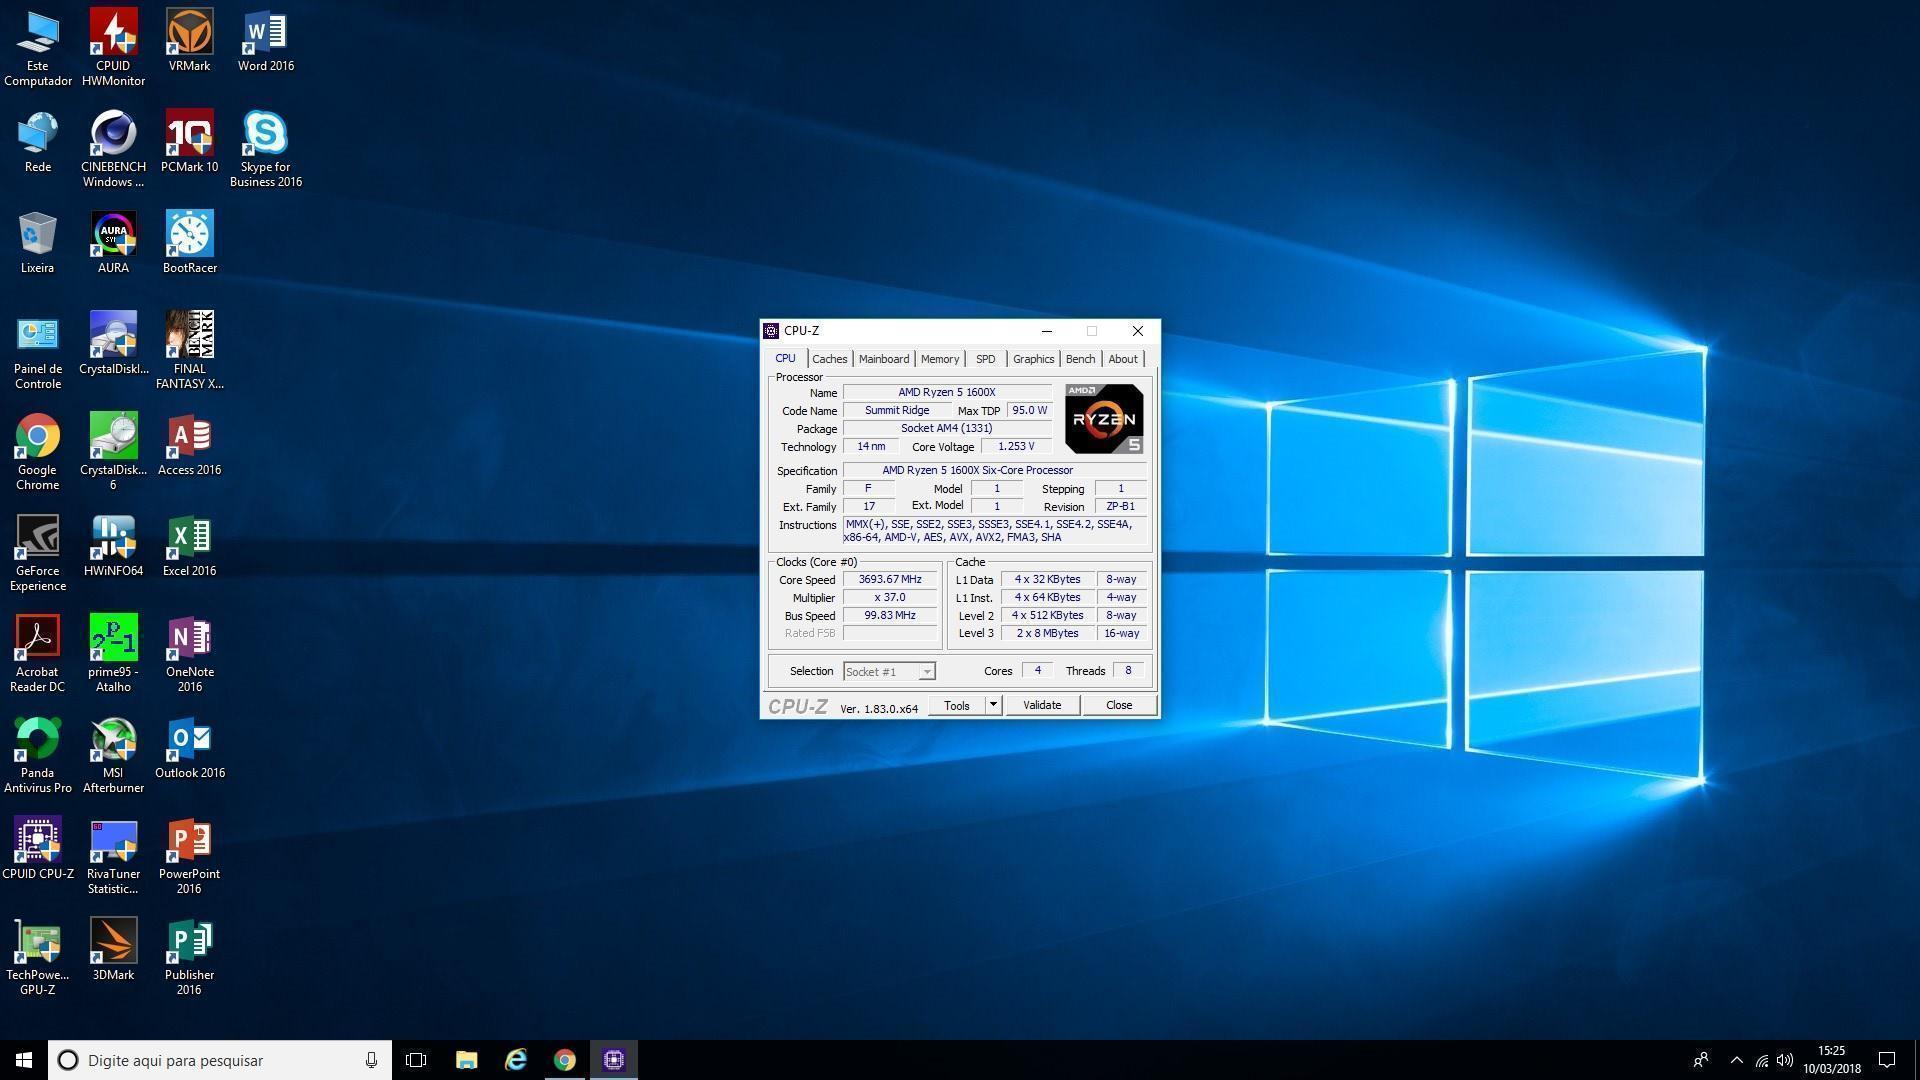Screen dimensions: 1920x1080
Task: Open the AURA lighting app icon
Action: tap(113, 242)
